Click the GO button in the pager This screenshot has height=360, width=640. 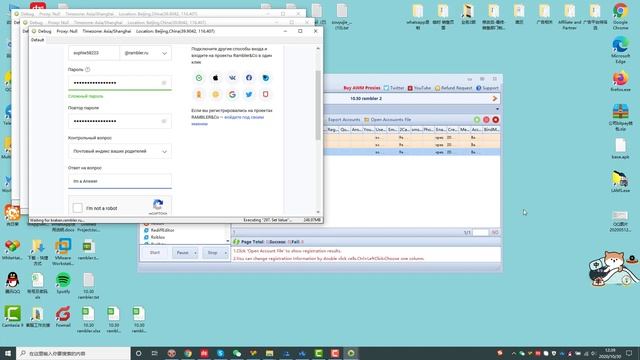495,232
